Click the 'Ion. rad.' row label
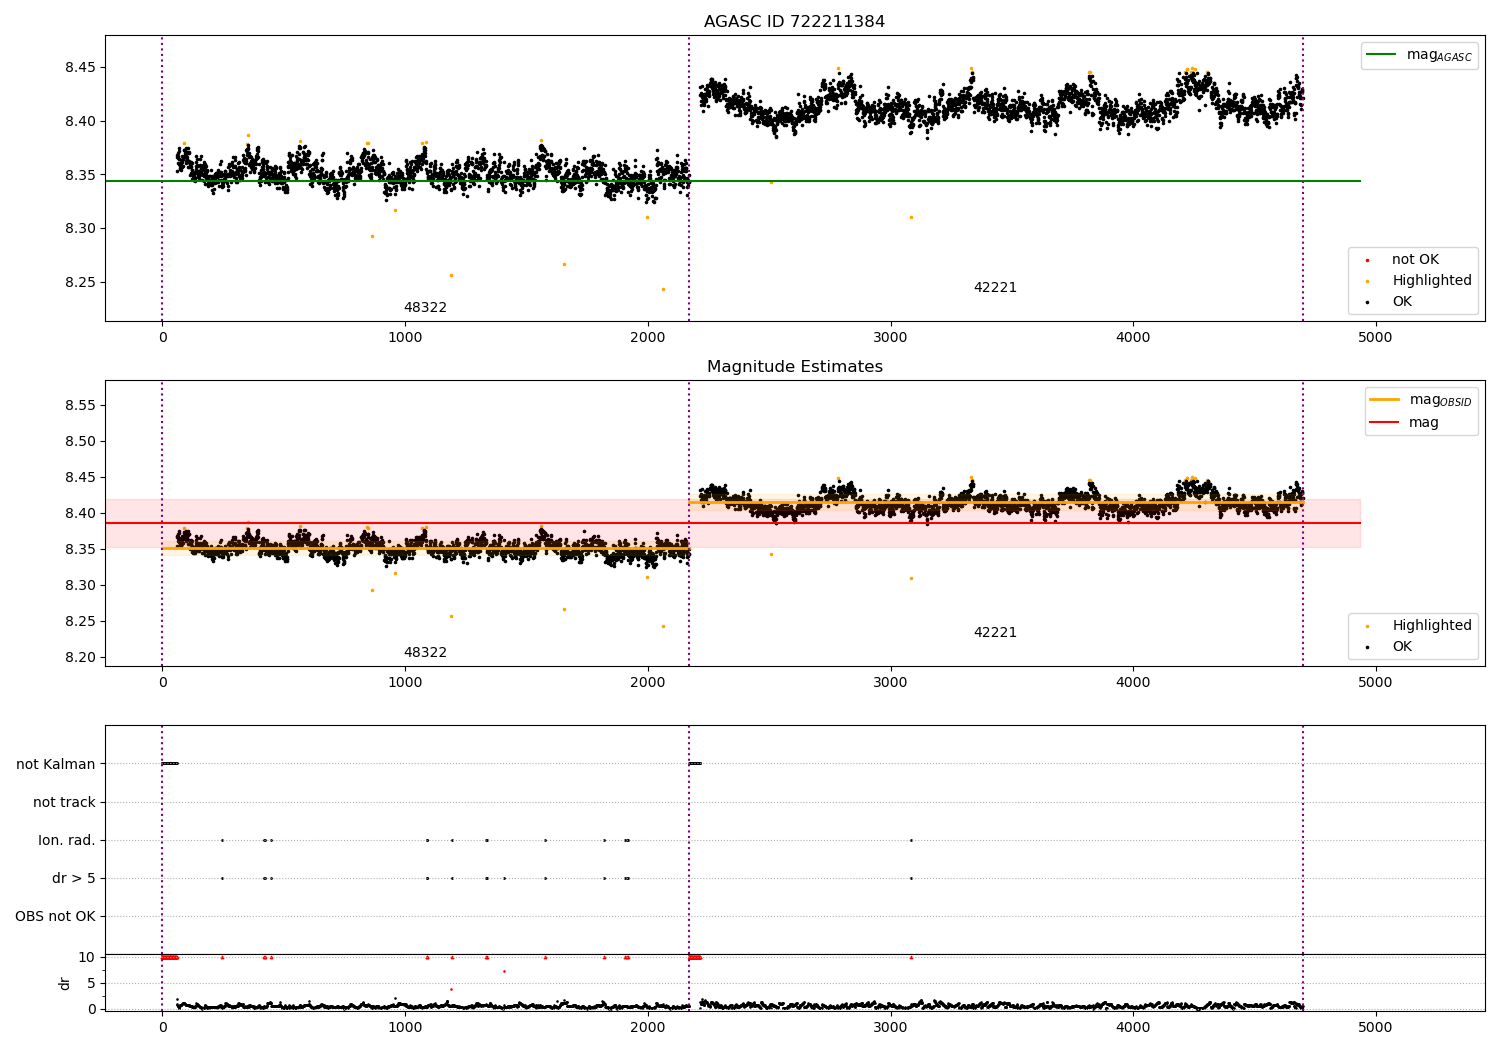 click(67, 840)
